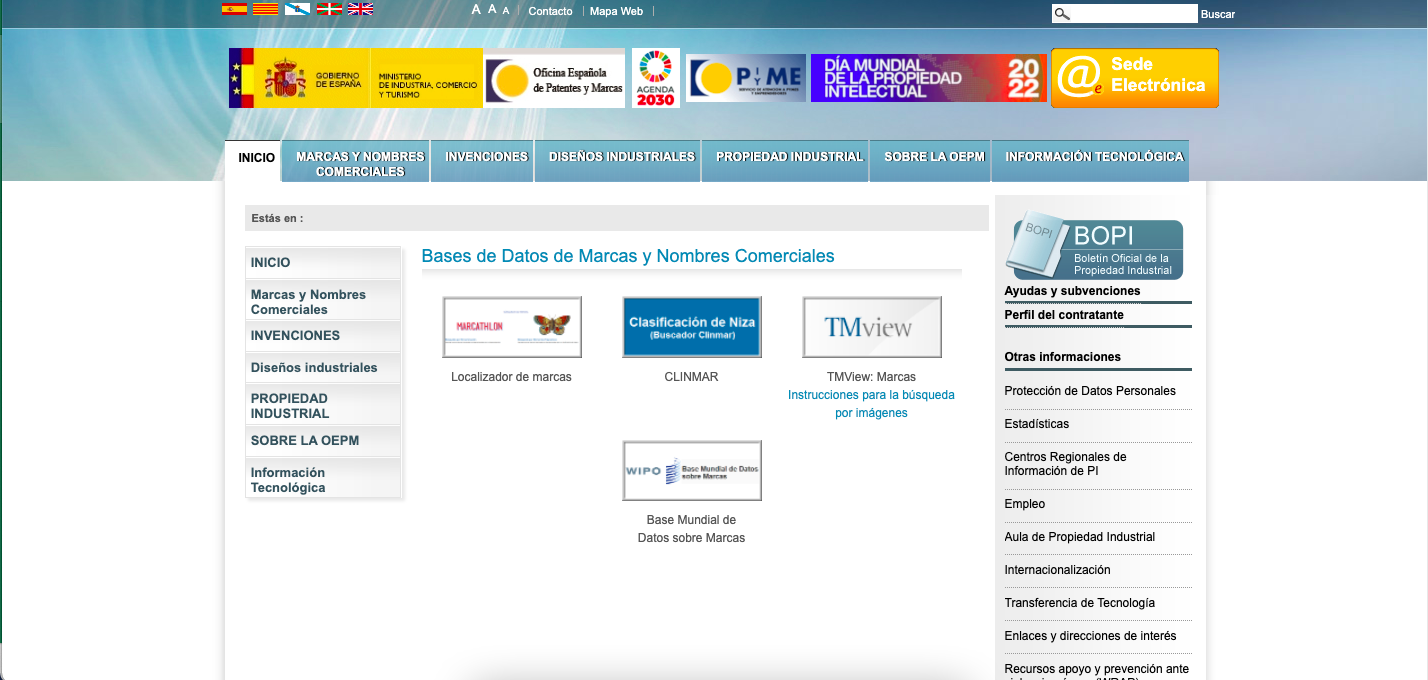Switch site language with the UK flag
The image size is (1428, 680).
tap(360, 9)
